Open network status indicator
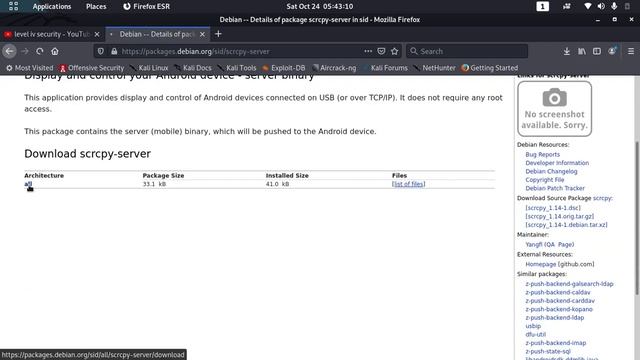The image size is (640, 360). (x=587, y=6)
